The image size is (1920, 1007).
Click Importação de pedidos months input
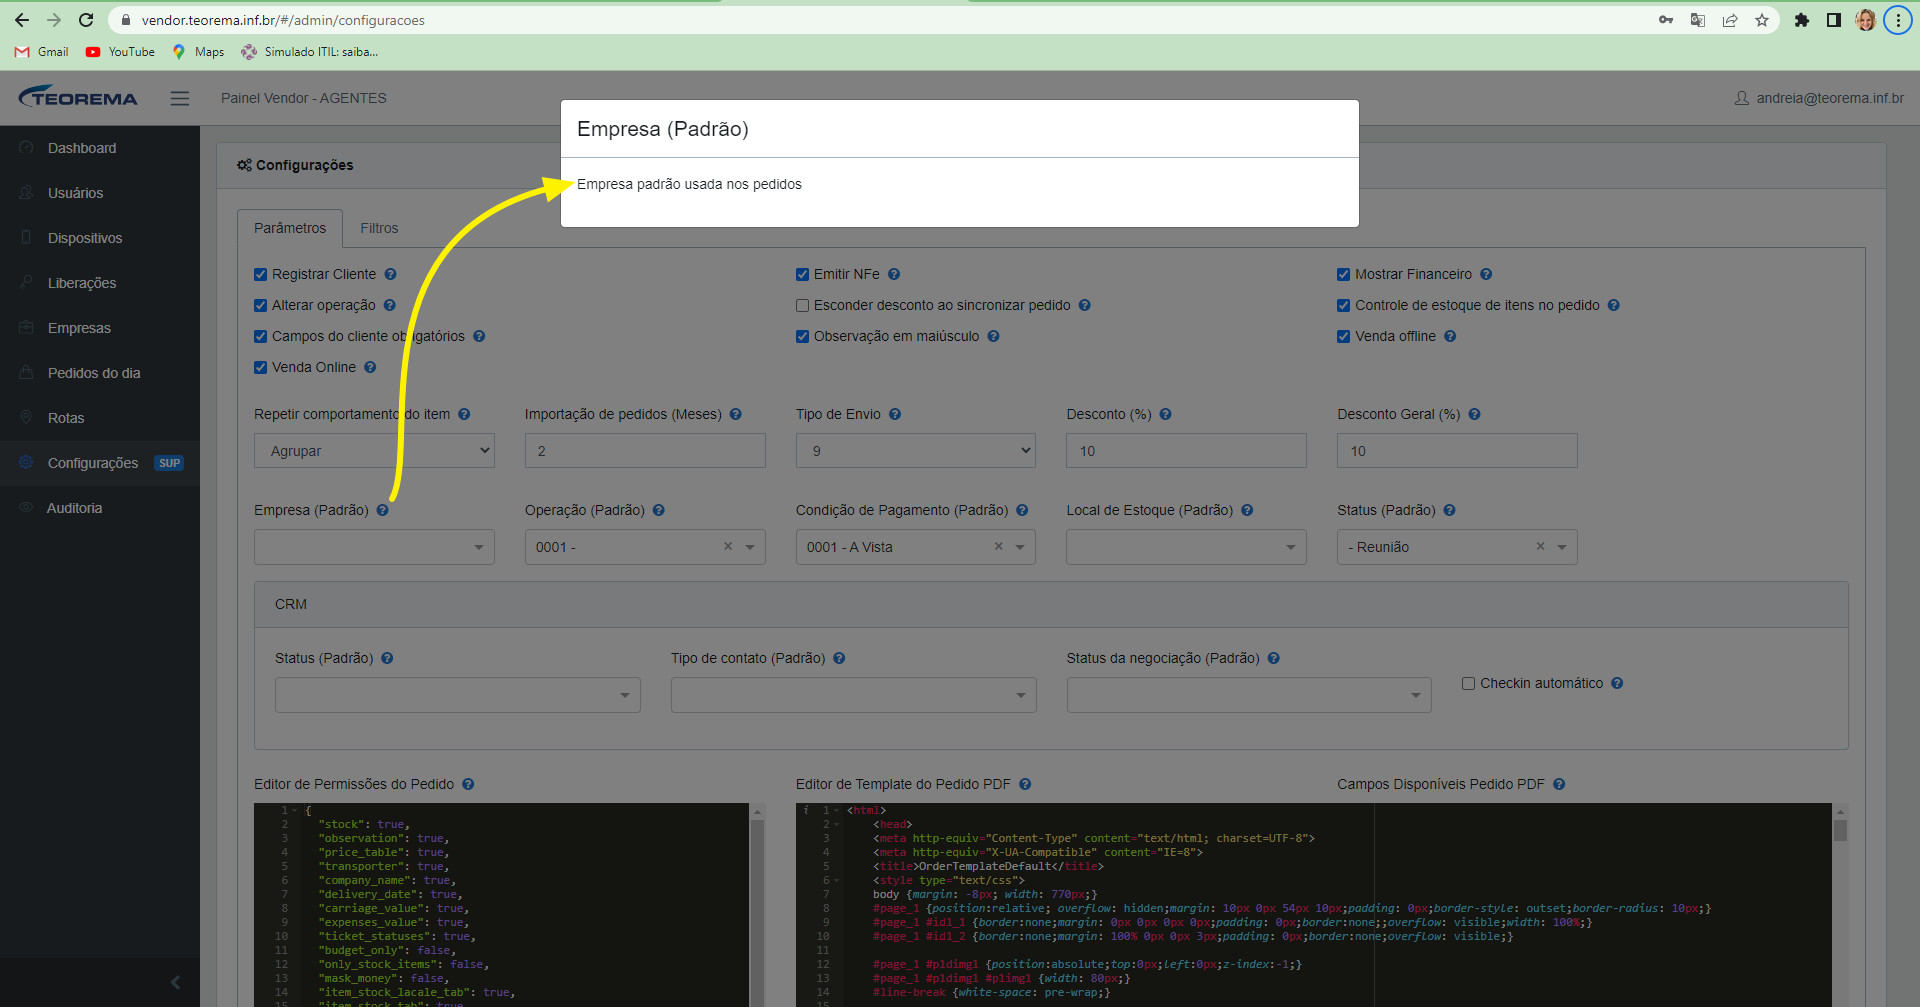645,451
